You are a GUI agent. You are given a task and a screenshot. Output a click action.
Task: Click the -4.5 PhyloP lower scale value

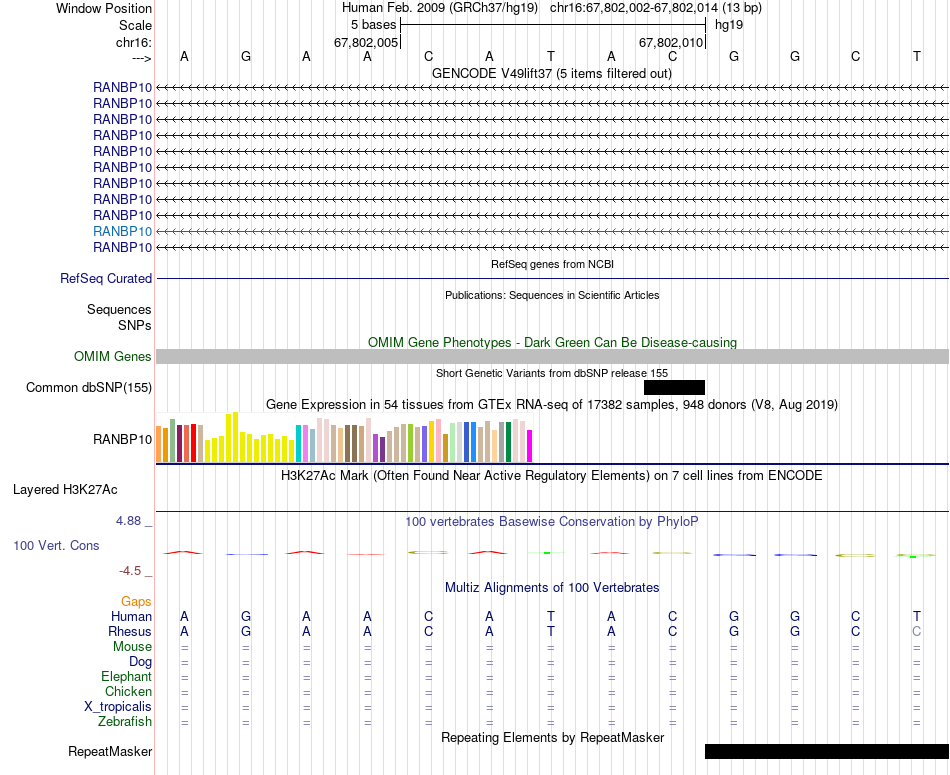pos(130,571)
